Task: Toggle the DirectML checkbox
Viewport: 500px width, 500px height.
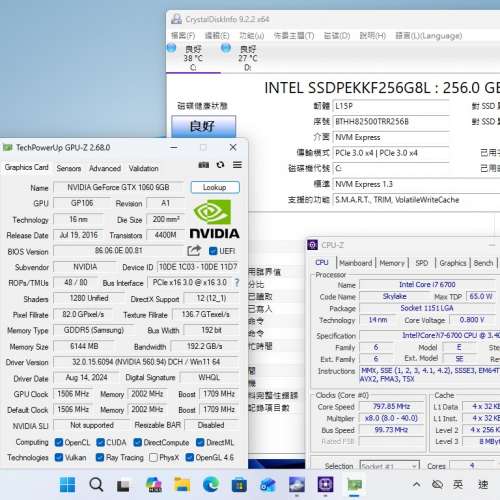Action: (200, 442)
